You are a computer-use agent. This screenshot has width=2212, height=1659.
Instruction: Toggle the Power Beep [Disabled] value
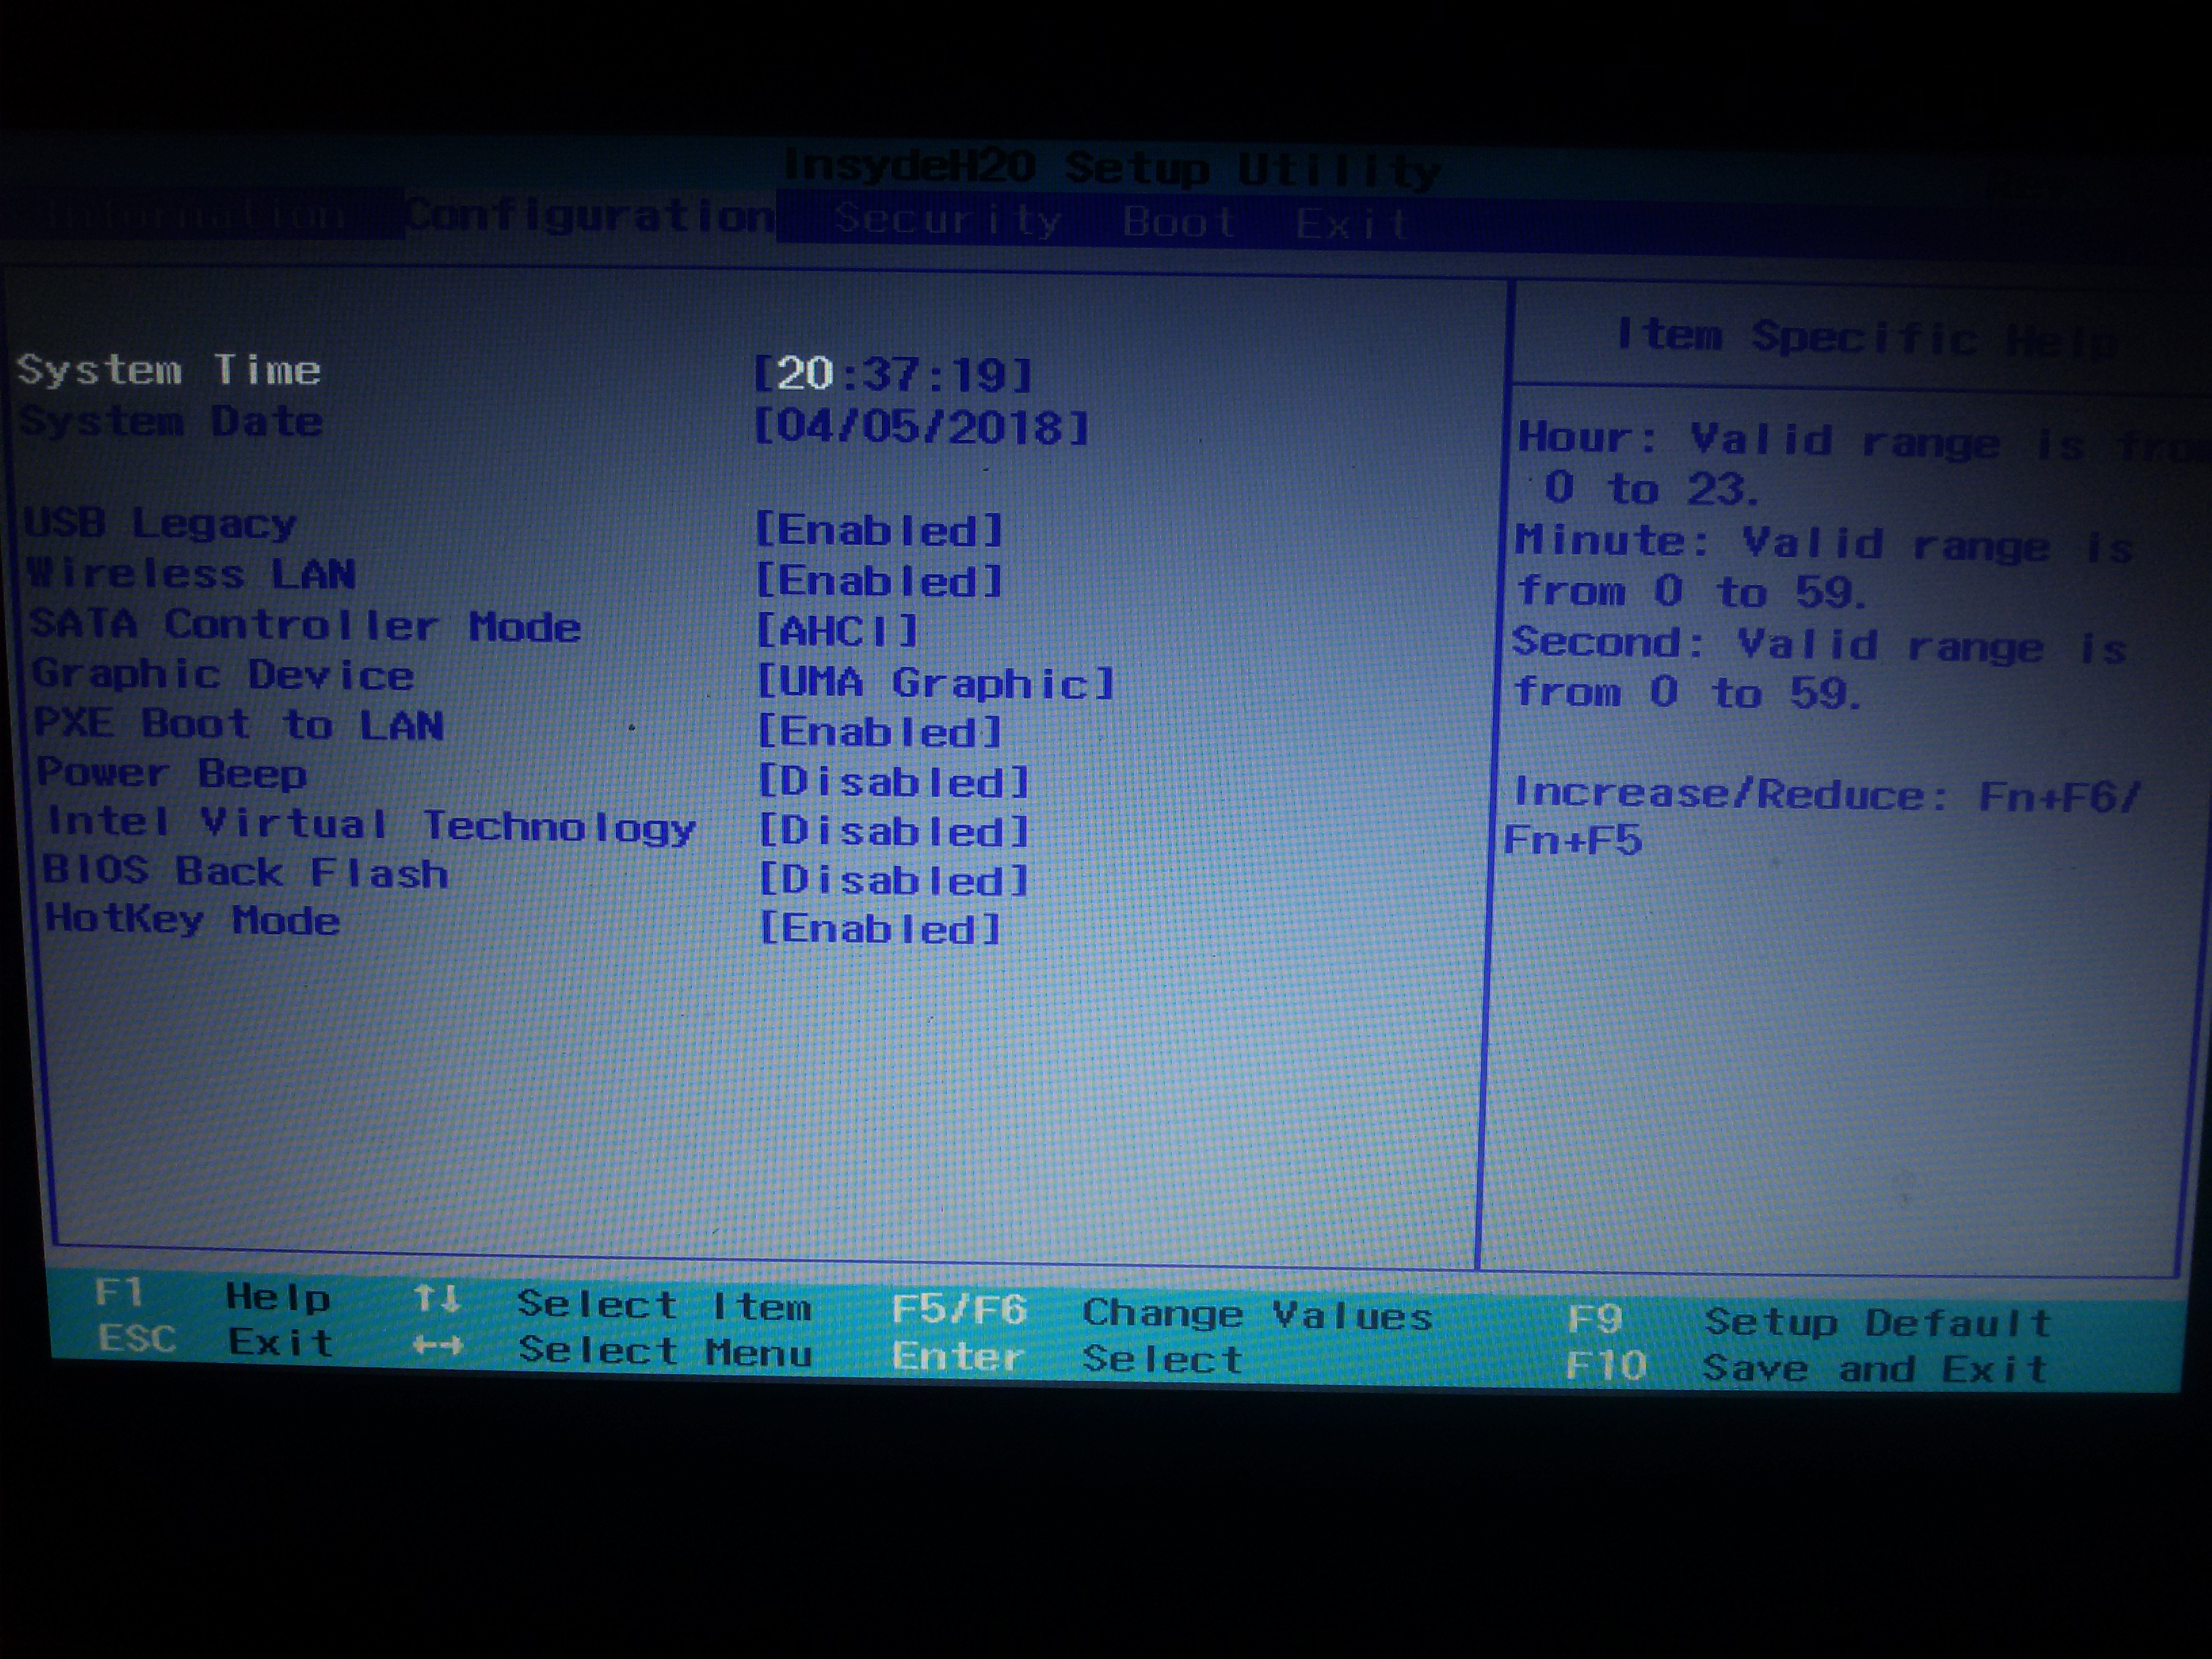point(894,782)
